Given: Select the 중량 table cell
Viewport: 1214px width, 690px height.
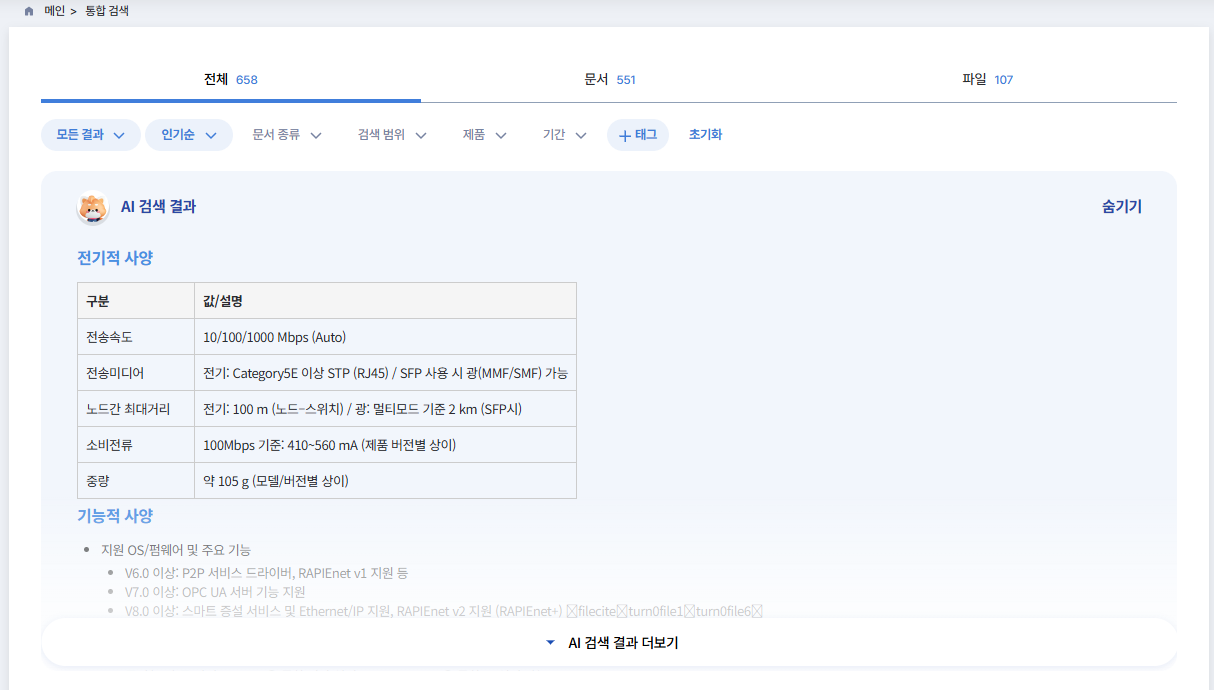Looking at the screenshot, I should click(136, 481).
